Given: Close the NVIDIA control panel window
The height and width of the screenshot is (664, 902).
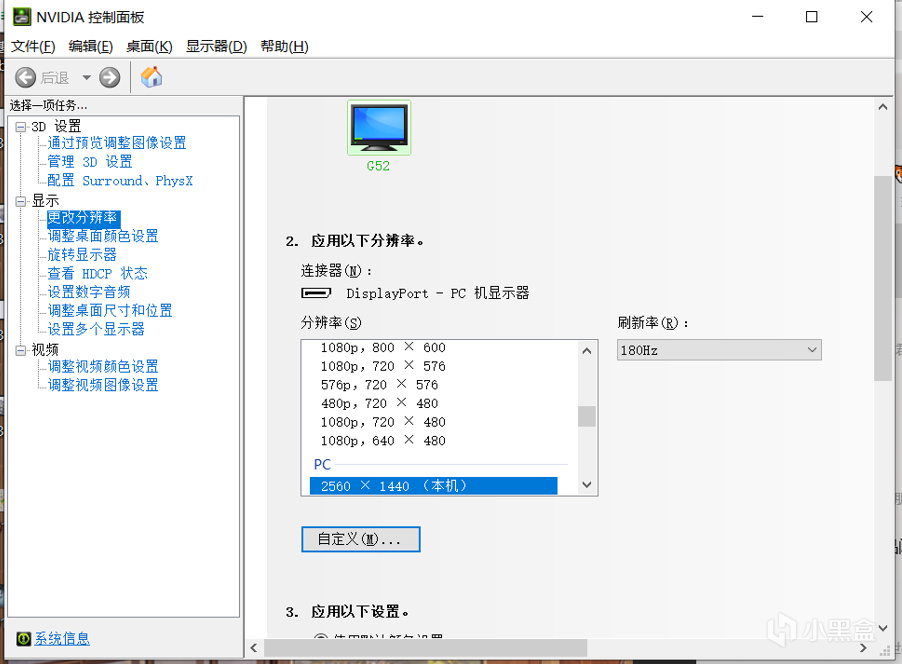Looking at the screenshot, I should pos(866,17).
